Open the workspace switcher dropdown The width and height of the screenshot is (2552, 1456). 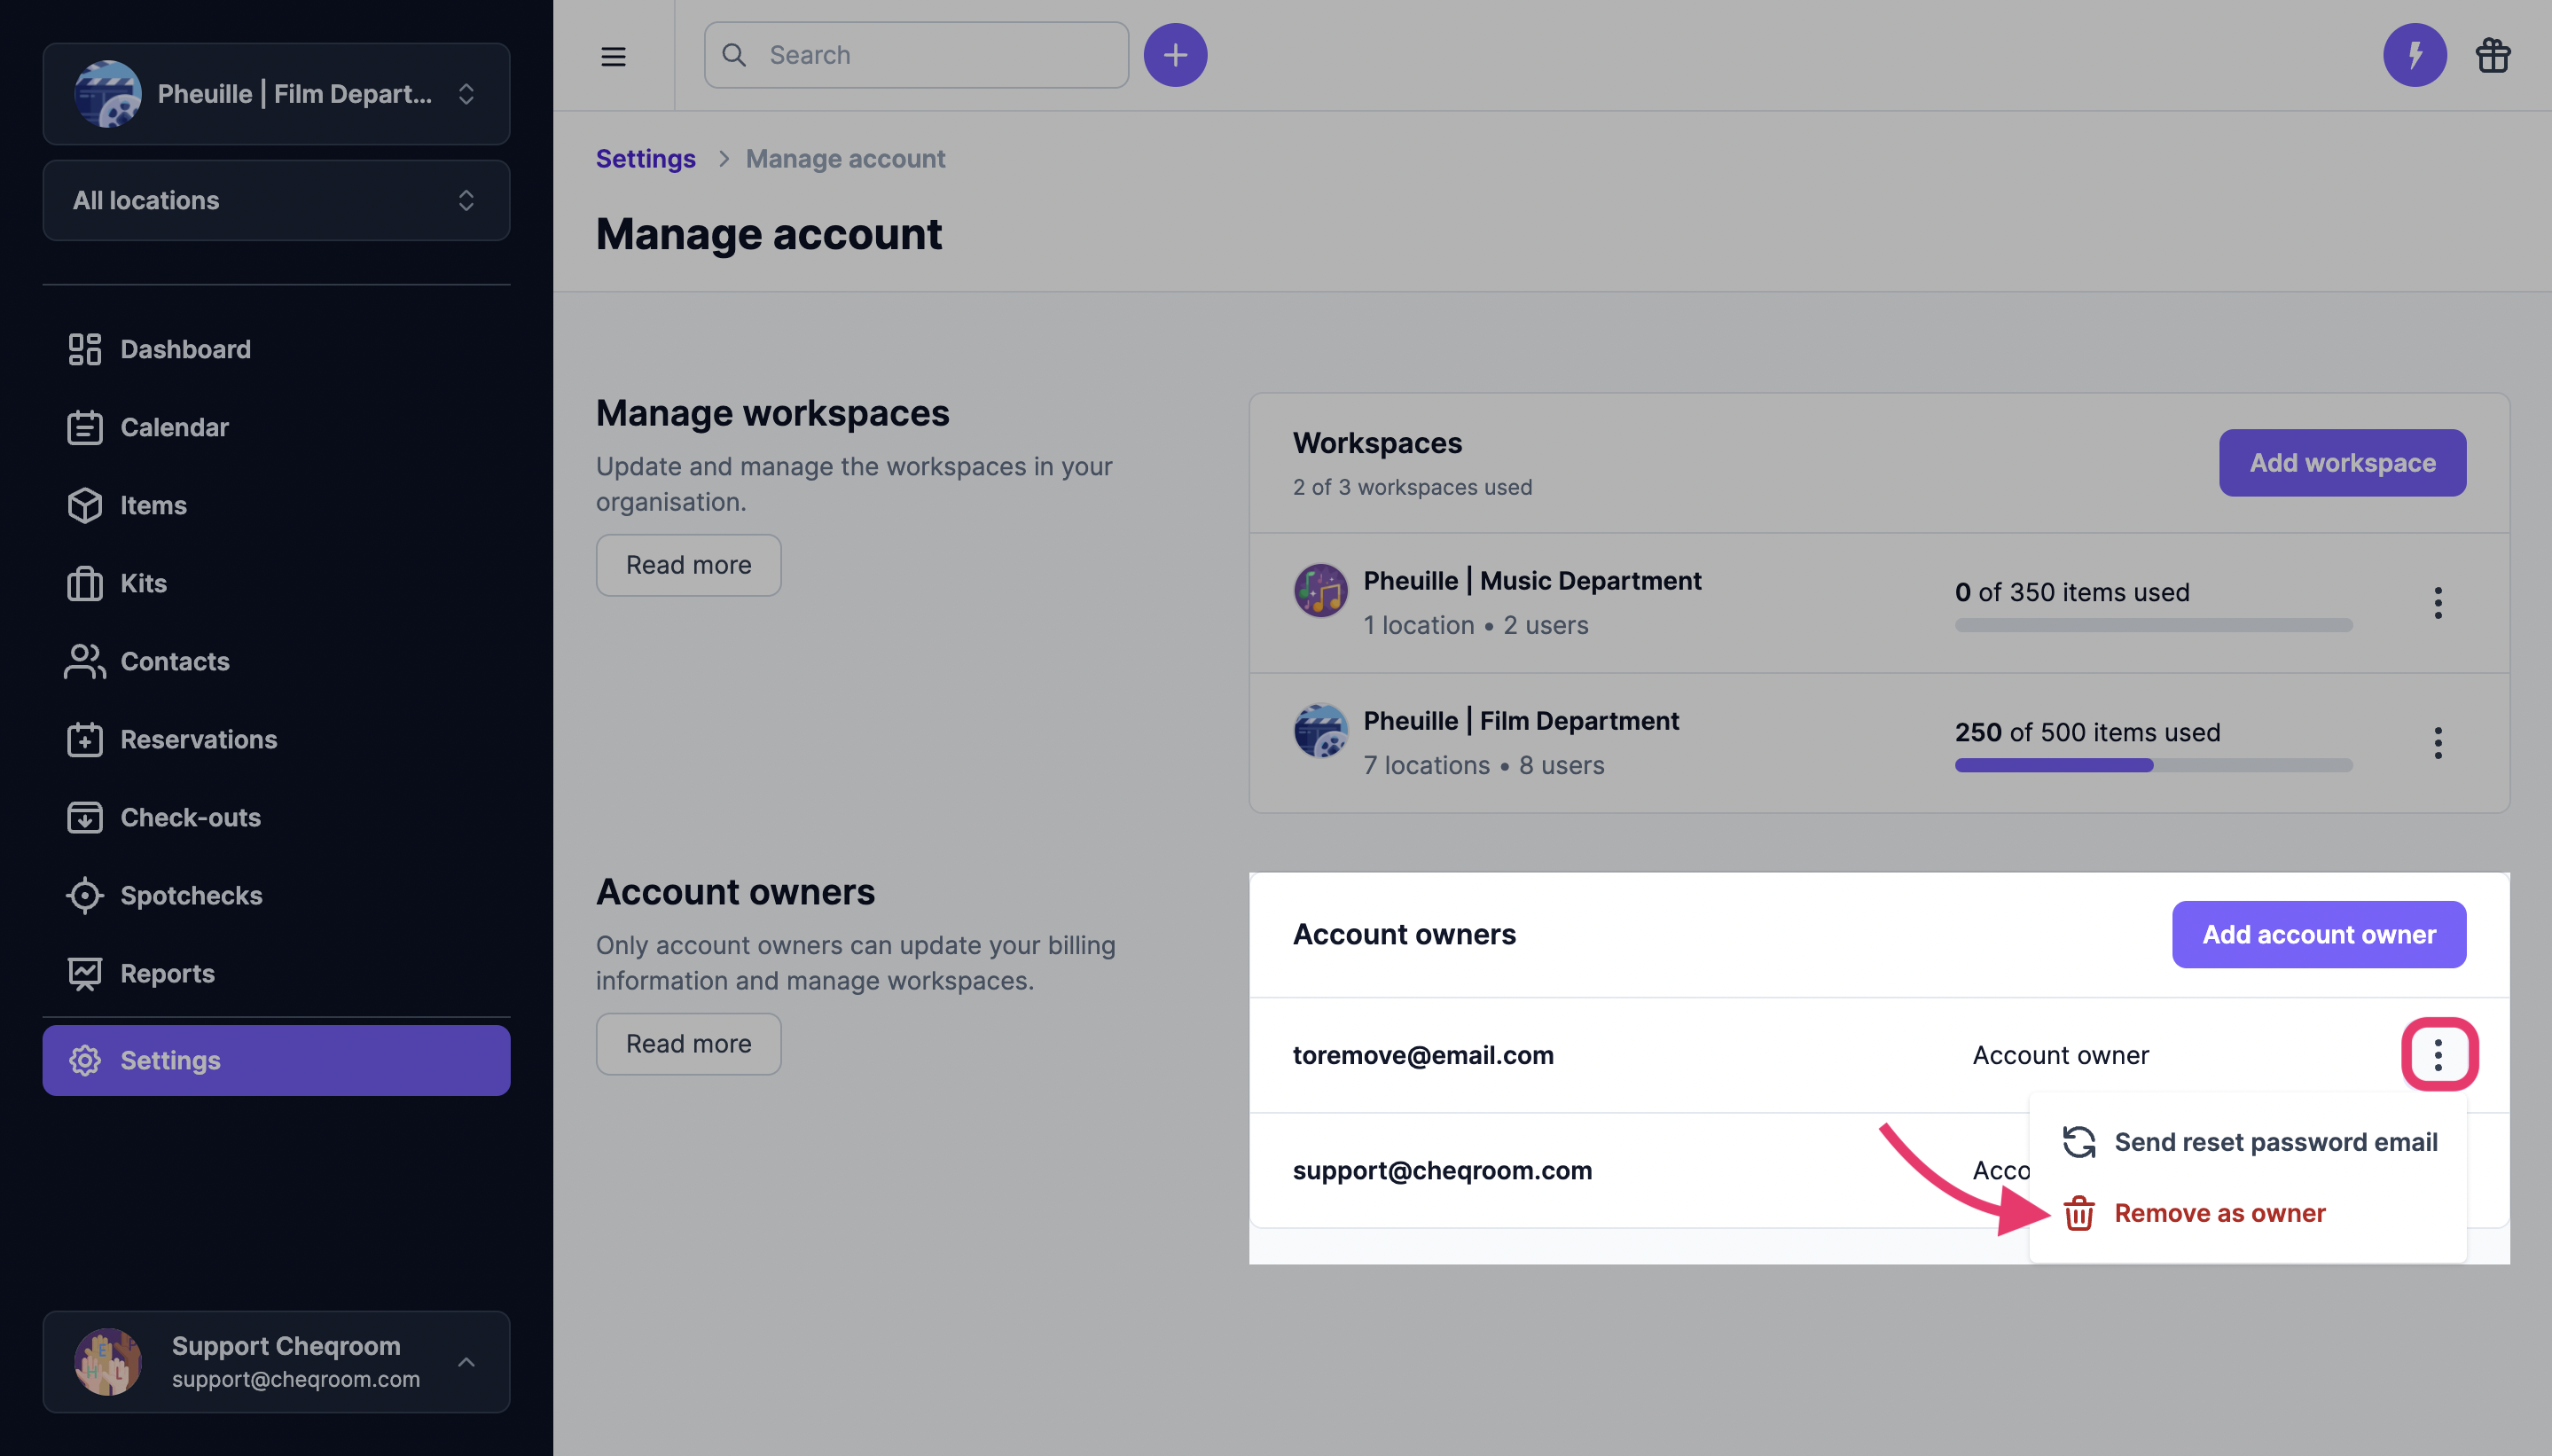coord(276,94)
